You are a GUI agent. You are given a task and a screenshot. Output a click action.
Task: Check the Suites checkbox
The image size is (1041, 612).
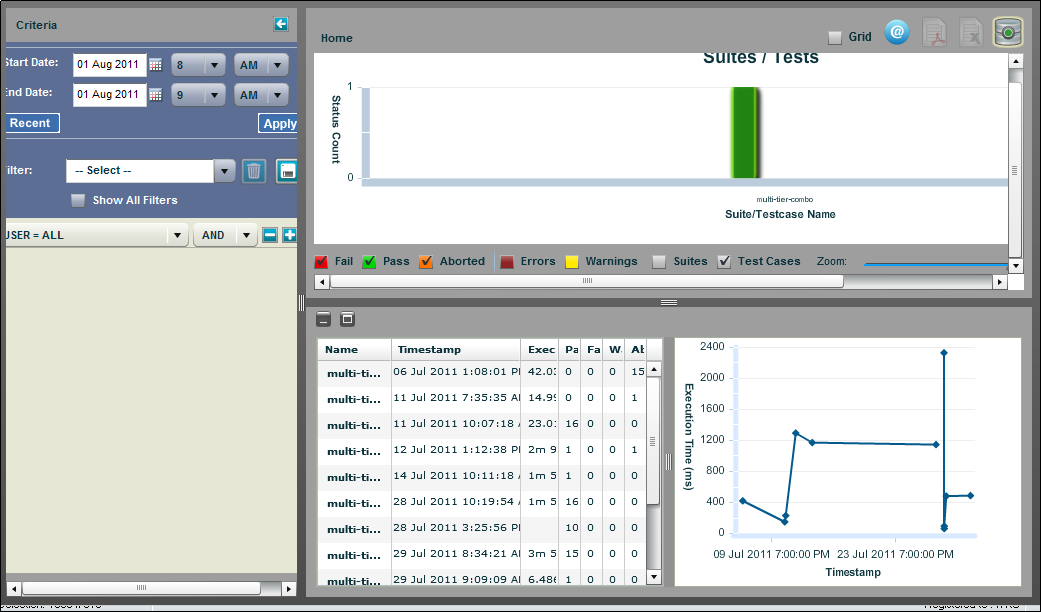point(659,262)
